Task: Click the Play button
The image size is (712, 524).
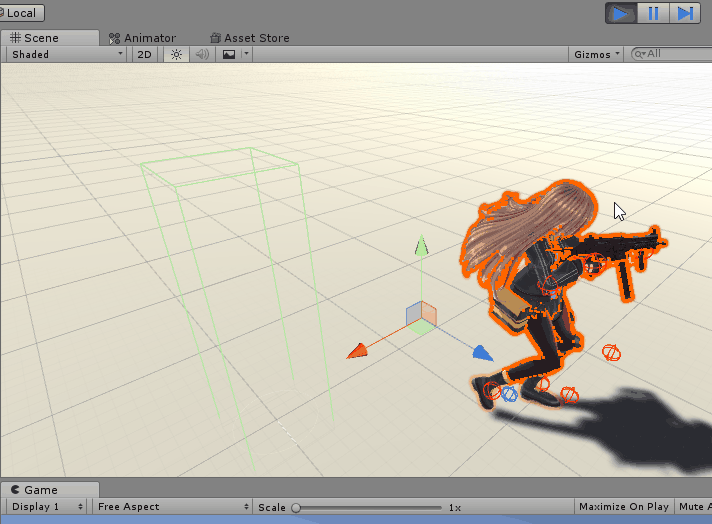Action: [621, 13]
